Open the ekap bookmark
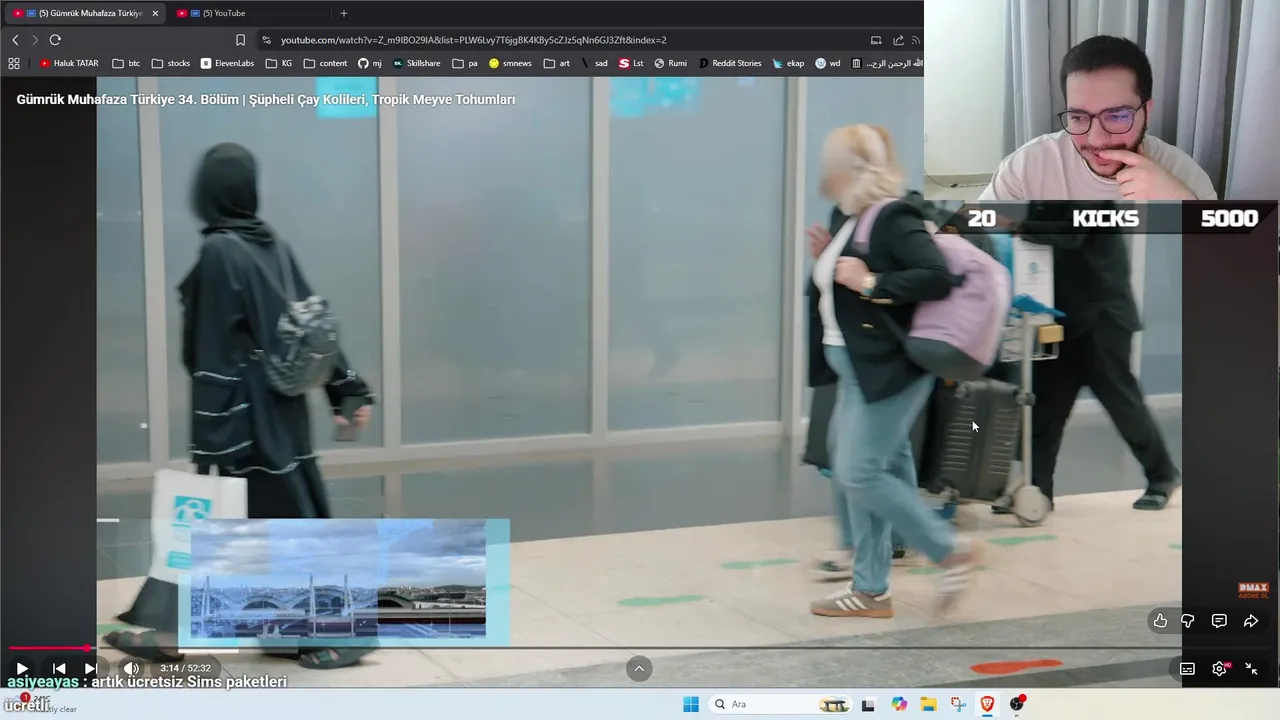1280x720 pixels. [788, 63]
